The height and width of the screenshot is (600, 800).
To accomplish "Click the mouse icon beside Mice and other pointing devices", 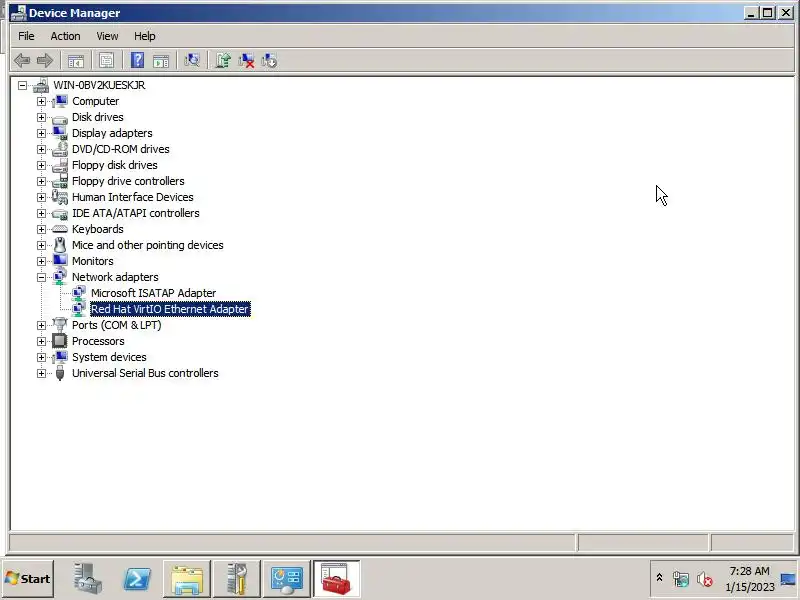I will (60, 245).
